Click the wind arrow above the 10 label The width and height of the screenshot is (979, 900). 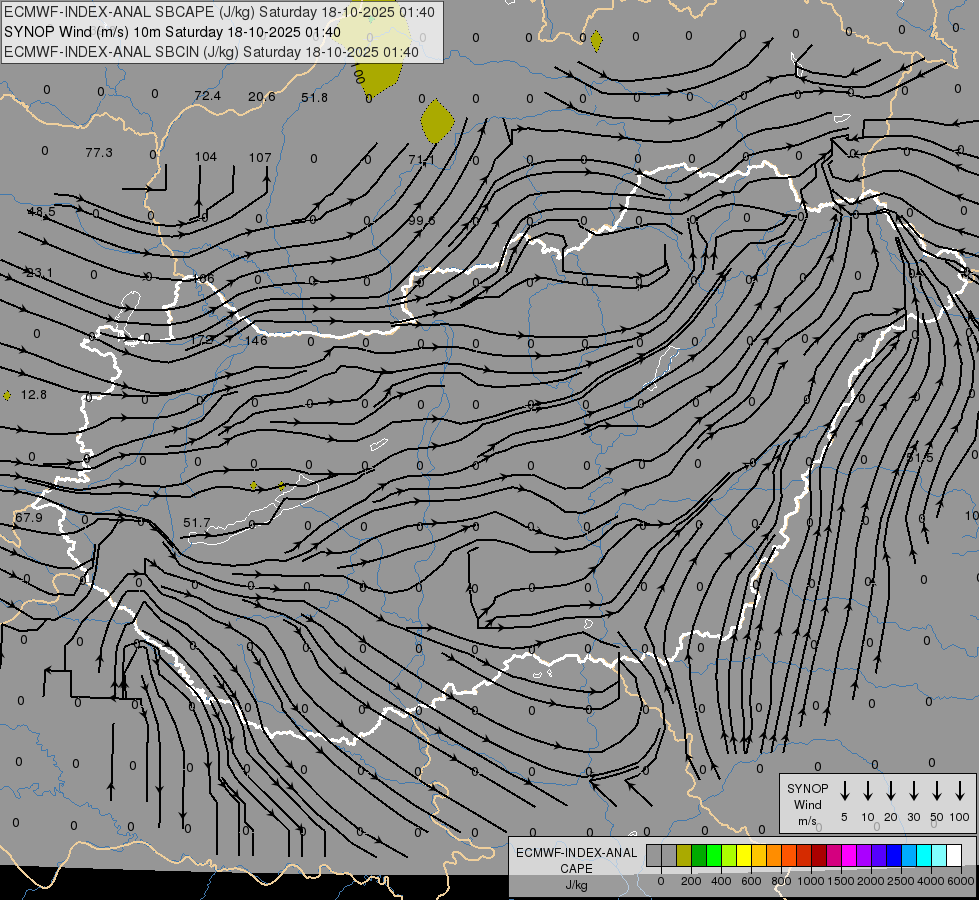pos(867,791)
